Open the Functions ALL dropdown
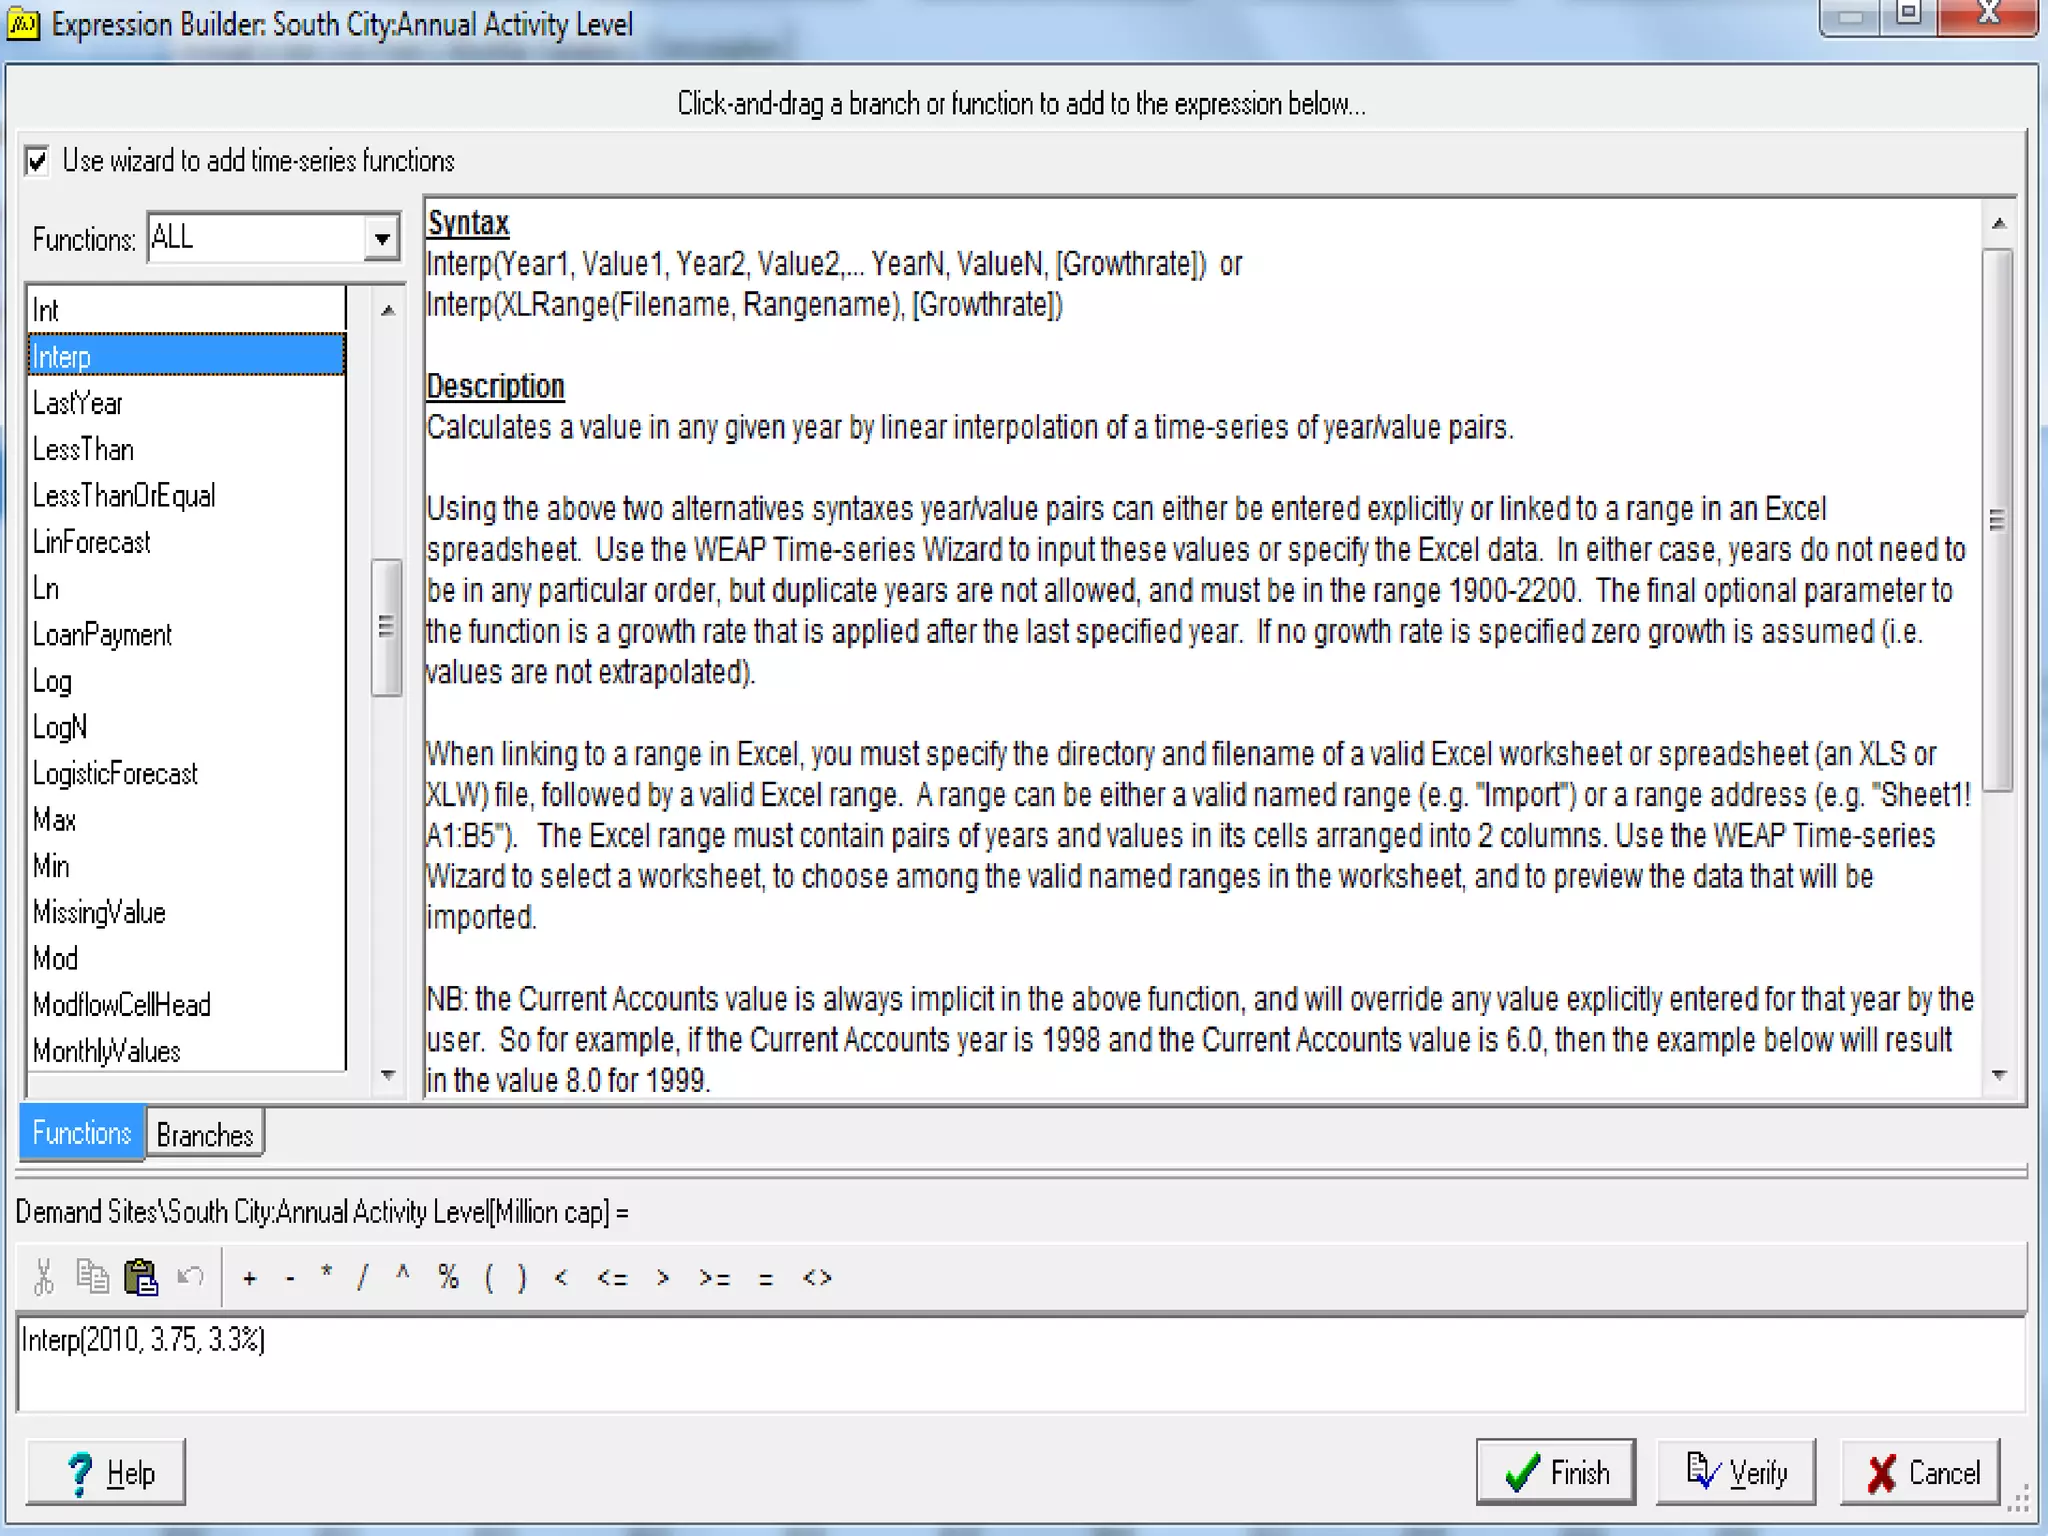 pyautogui.click(x=381, y=239)
